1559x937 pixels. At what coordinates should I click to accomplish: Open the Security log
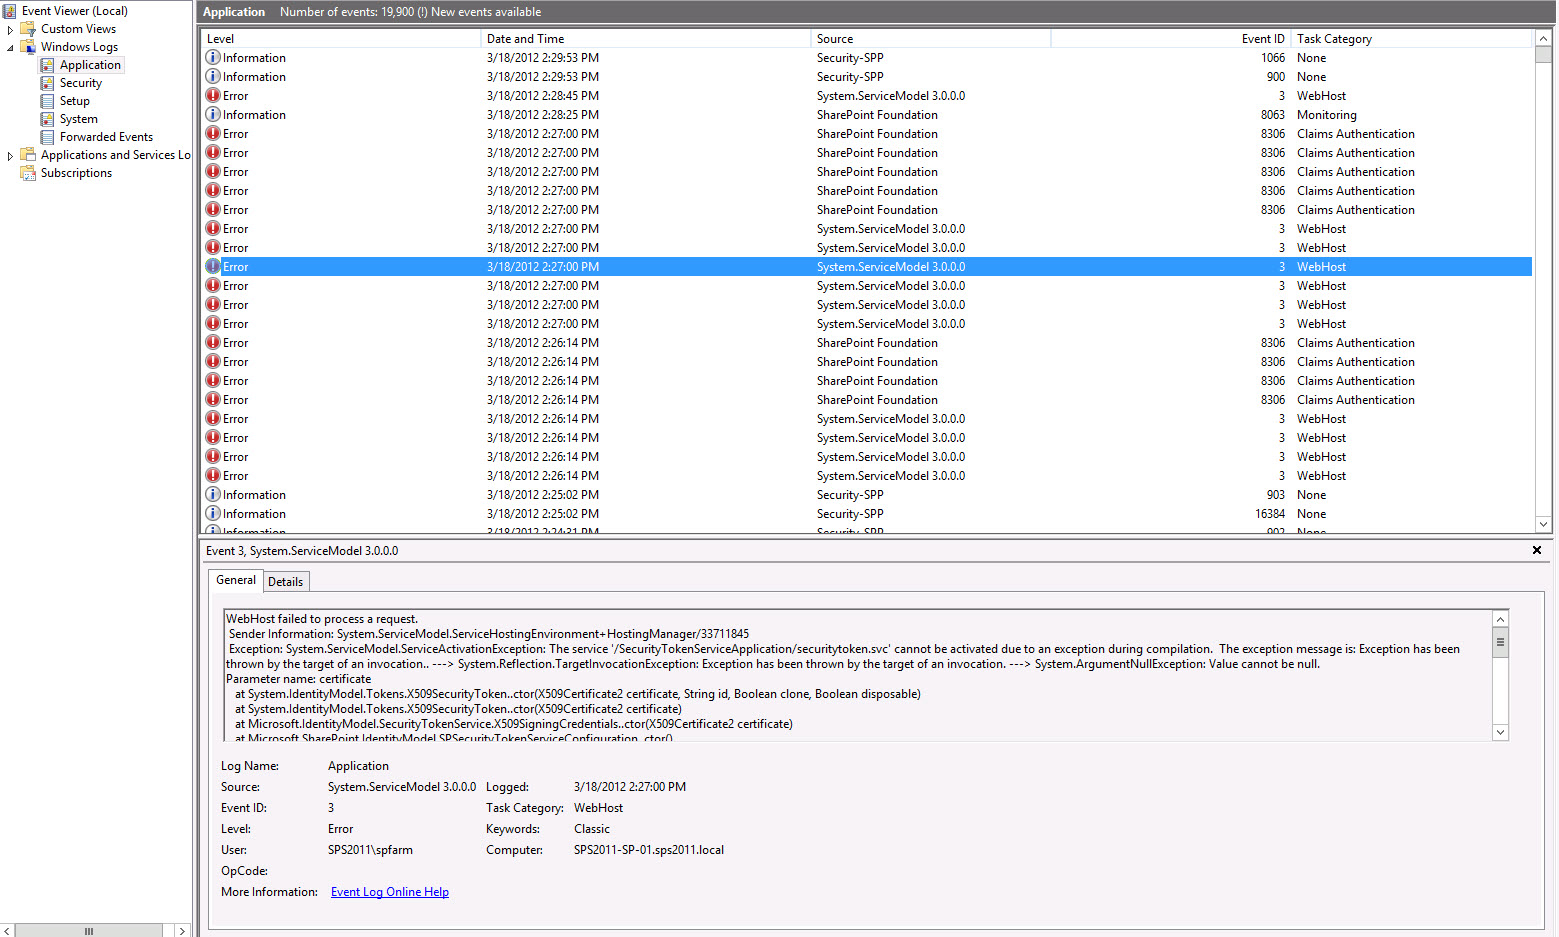pos(79,82)
